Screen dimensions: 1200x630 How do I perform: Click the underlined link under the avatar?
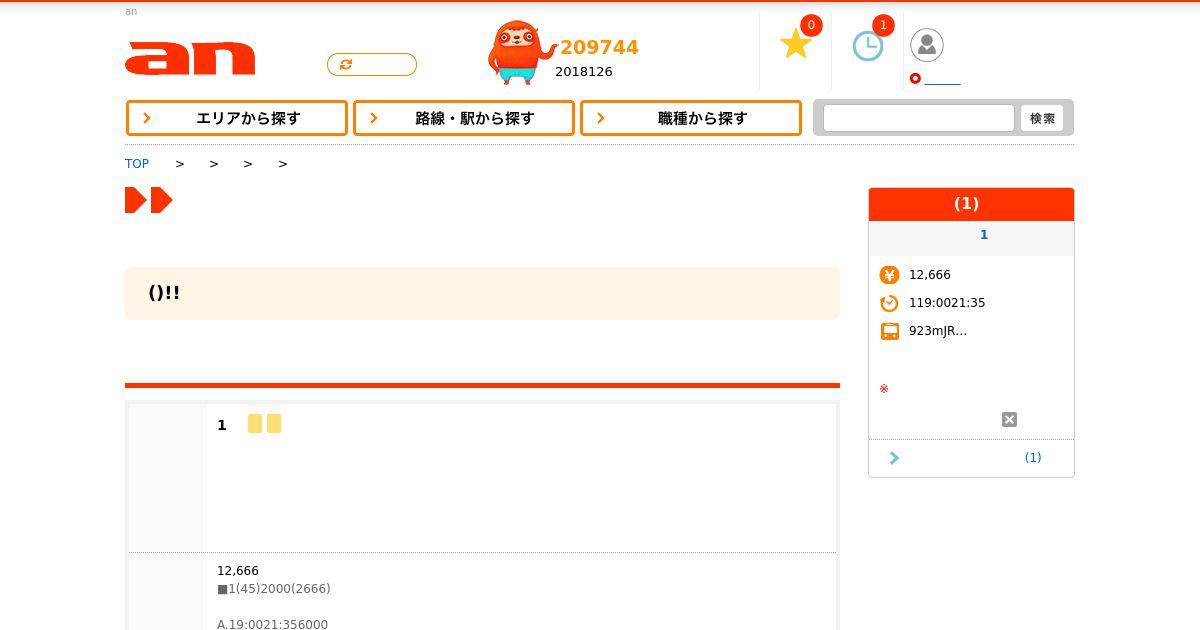coord(942,79)
